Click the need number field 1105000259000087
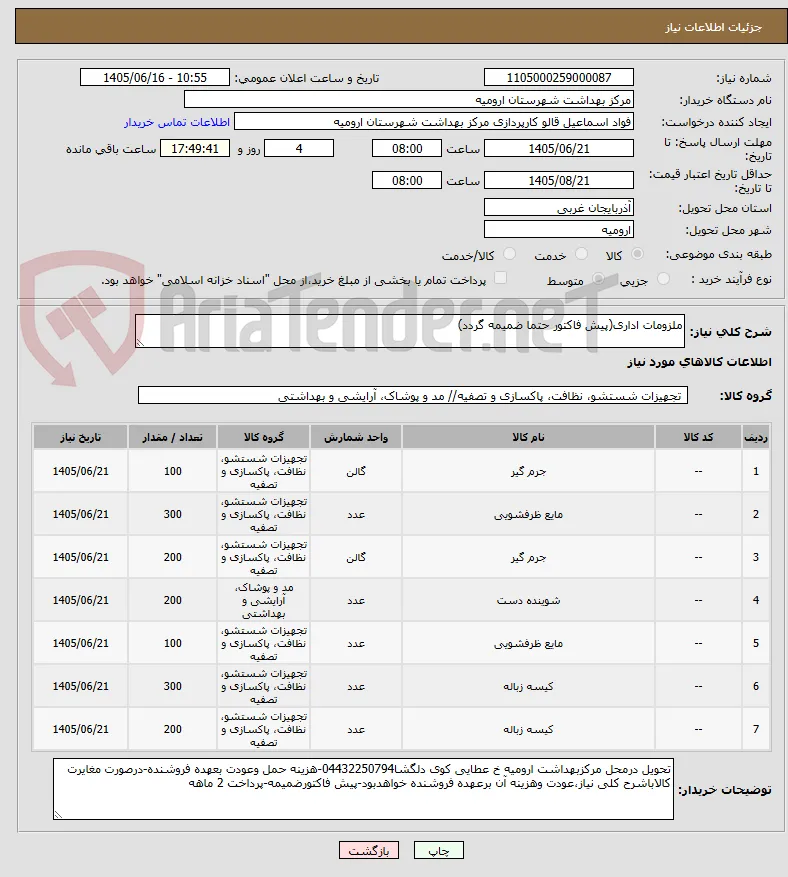Screen dimensions: 788x877 click(x=559, y=77)
